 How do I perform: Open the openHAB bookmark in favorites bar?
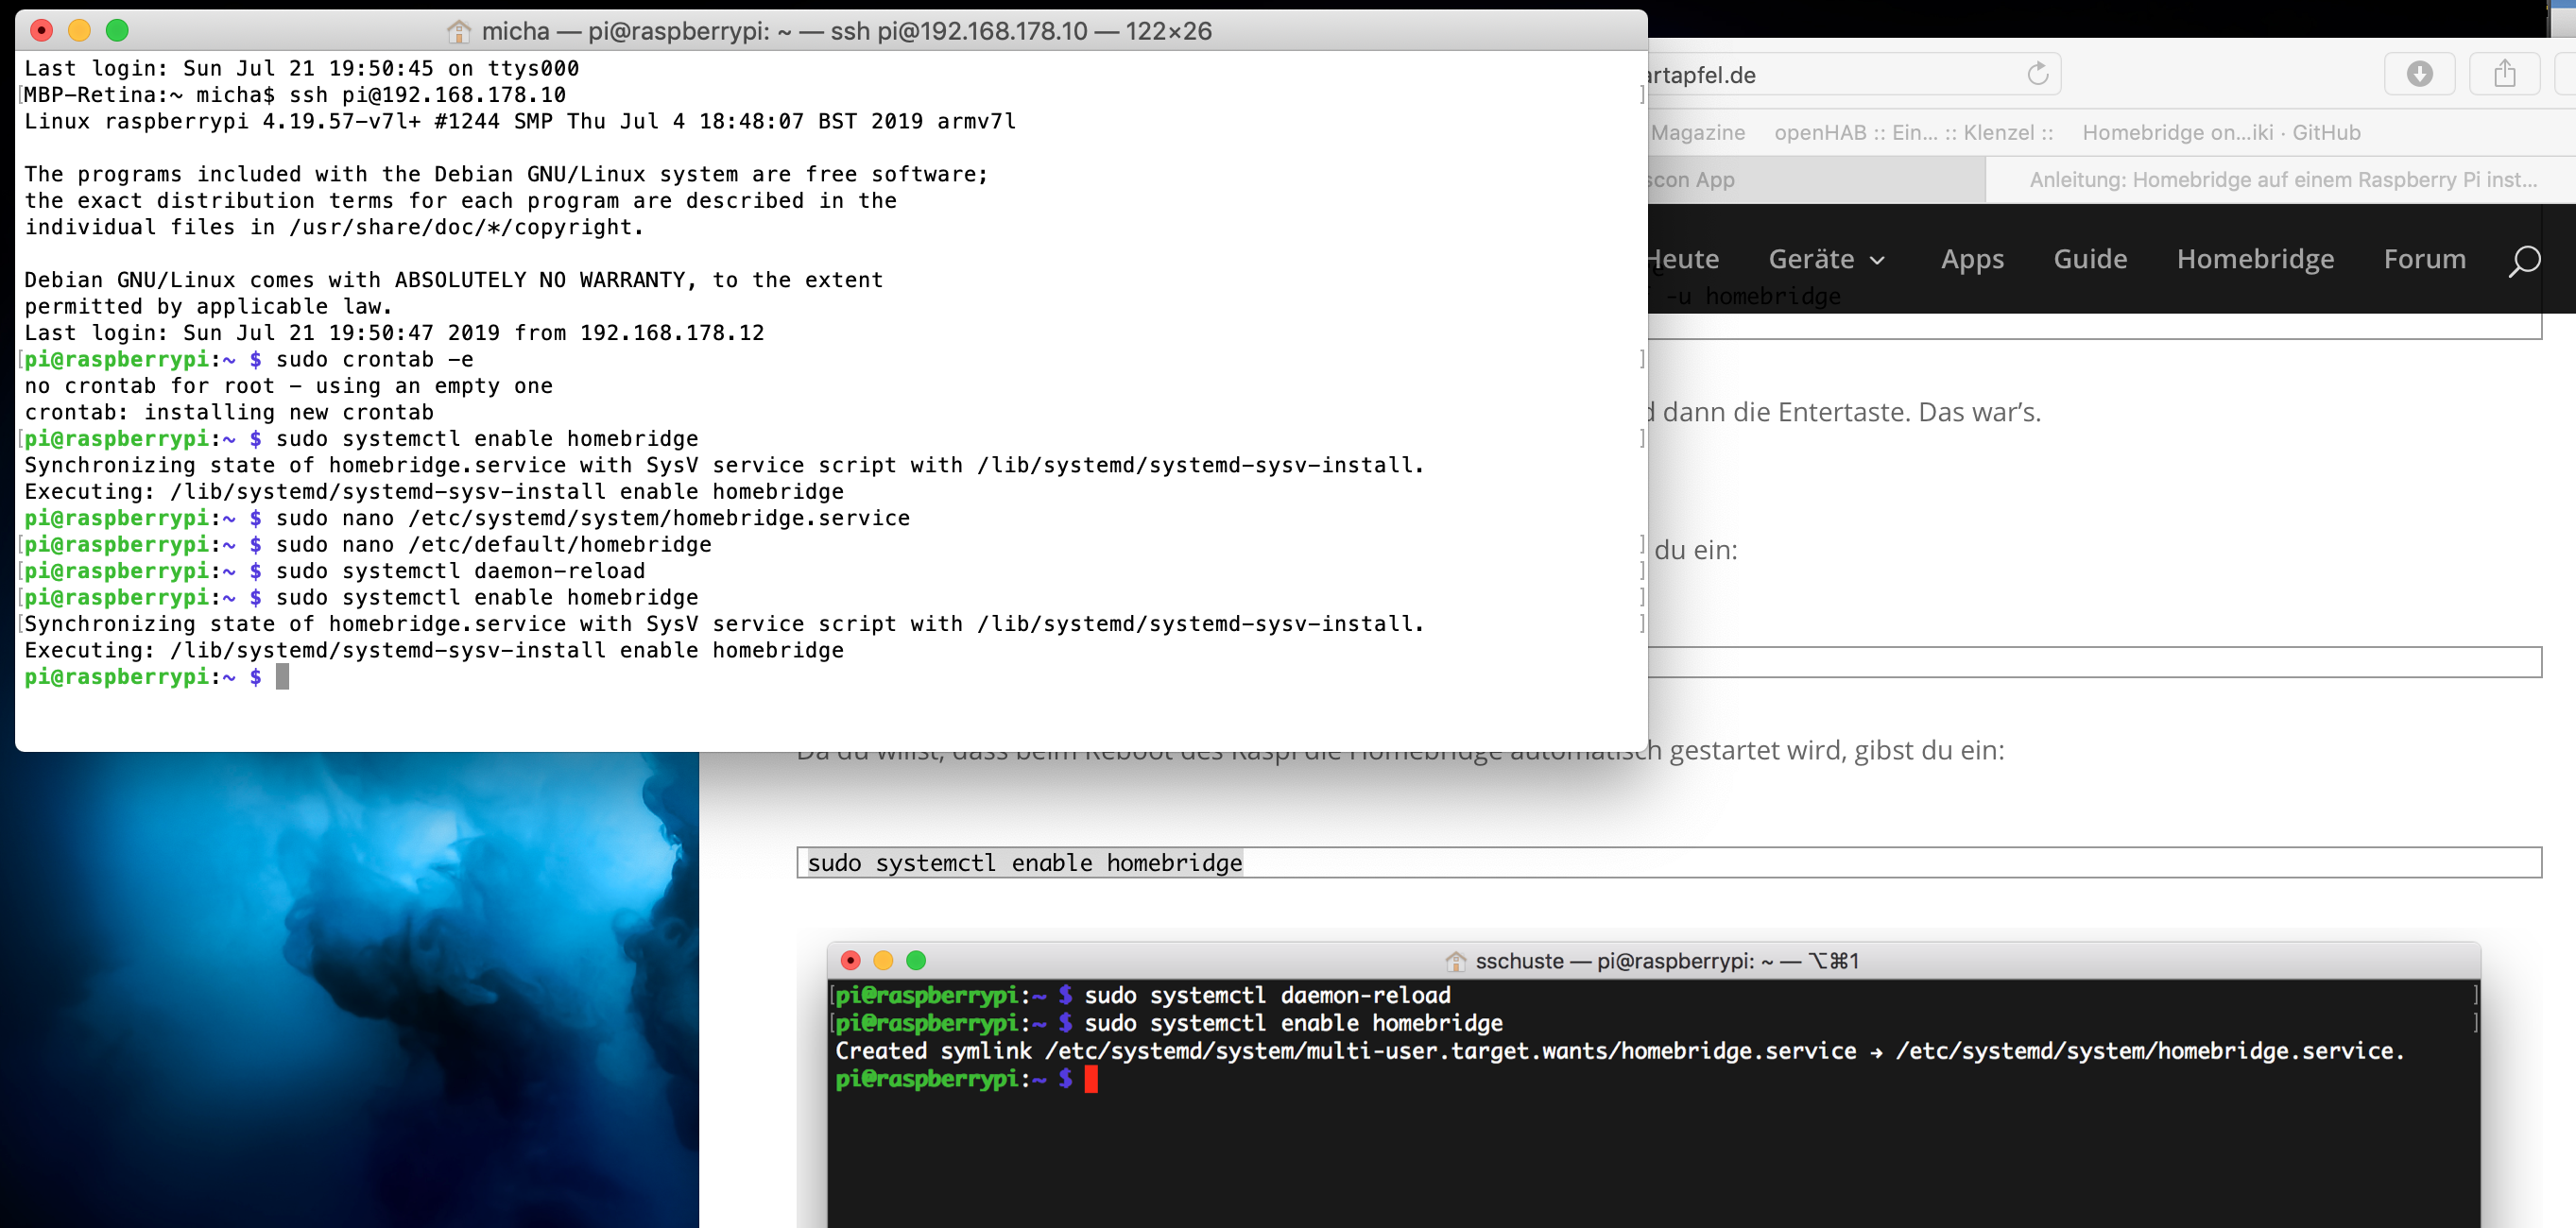tap(1913, 133)
